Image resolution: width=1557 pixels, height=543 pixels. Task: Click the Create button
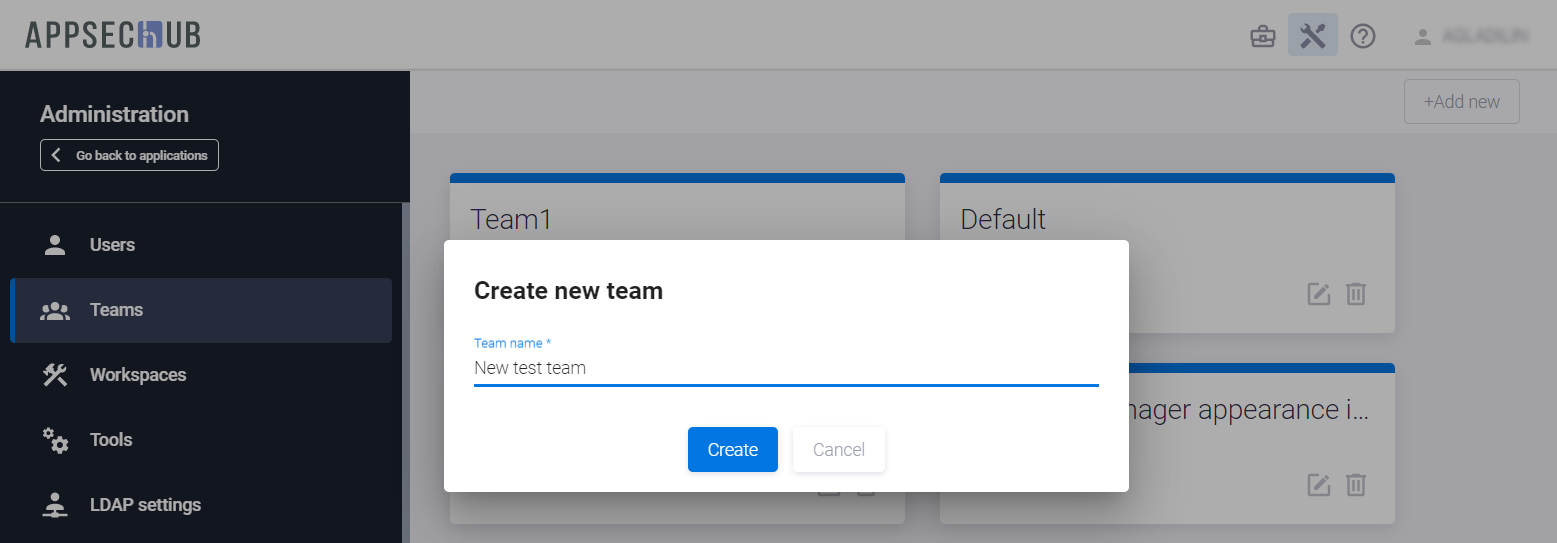732,450
